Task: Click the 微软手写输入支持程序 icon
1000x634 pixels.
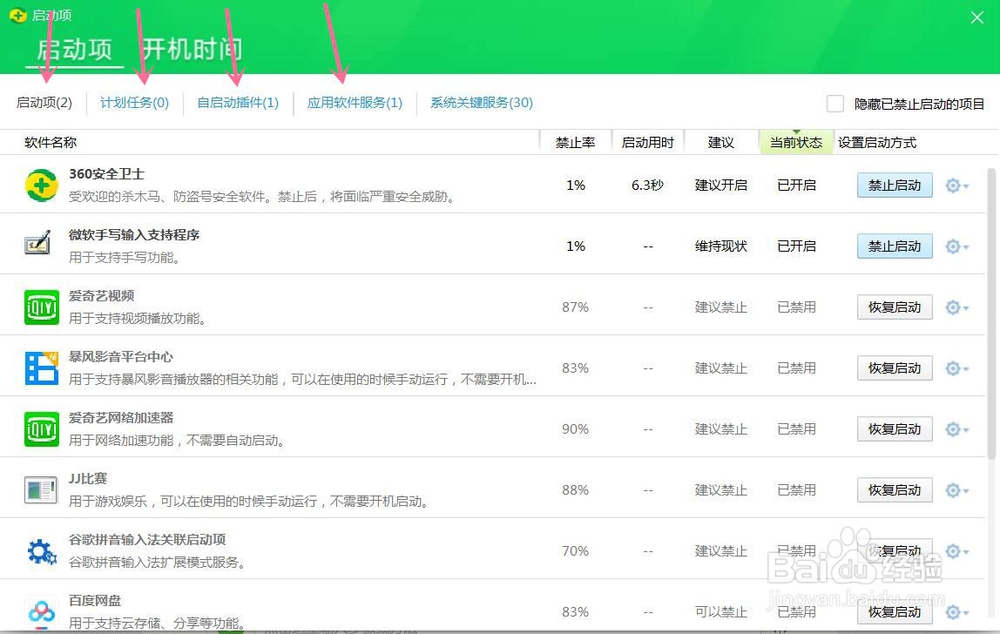Action: pos(38,242)
